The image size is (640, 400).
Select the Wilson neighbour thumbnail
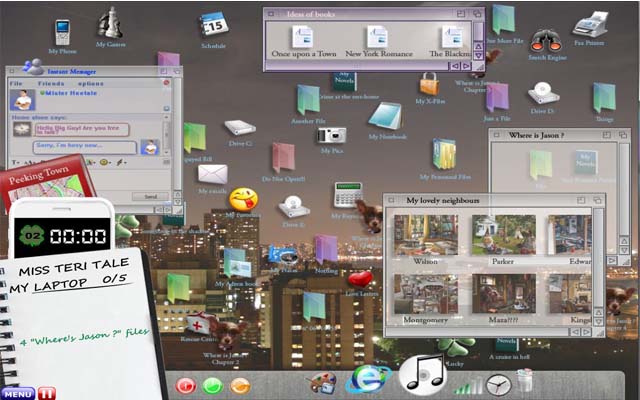pos(426,235)
